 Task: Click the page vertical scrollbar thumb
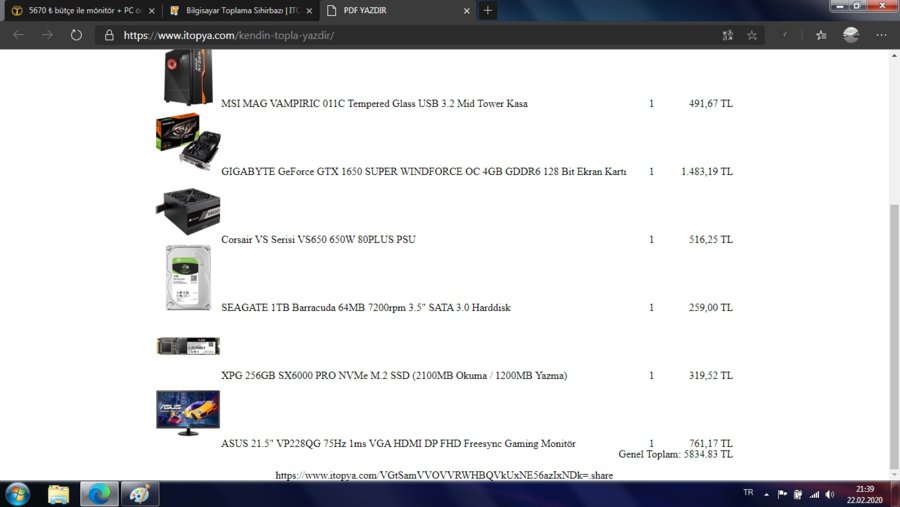894,336
